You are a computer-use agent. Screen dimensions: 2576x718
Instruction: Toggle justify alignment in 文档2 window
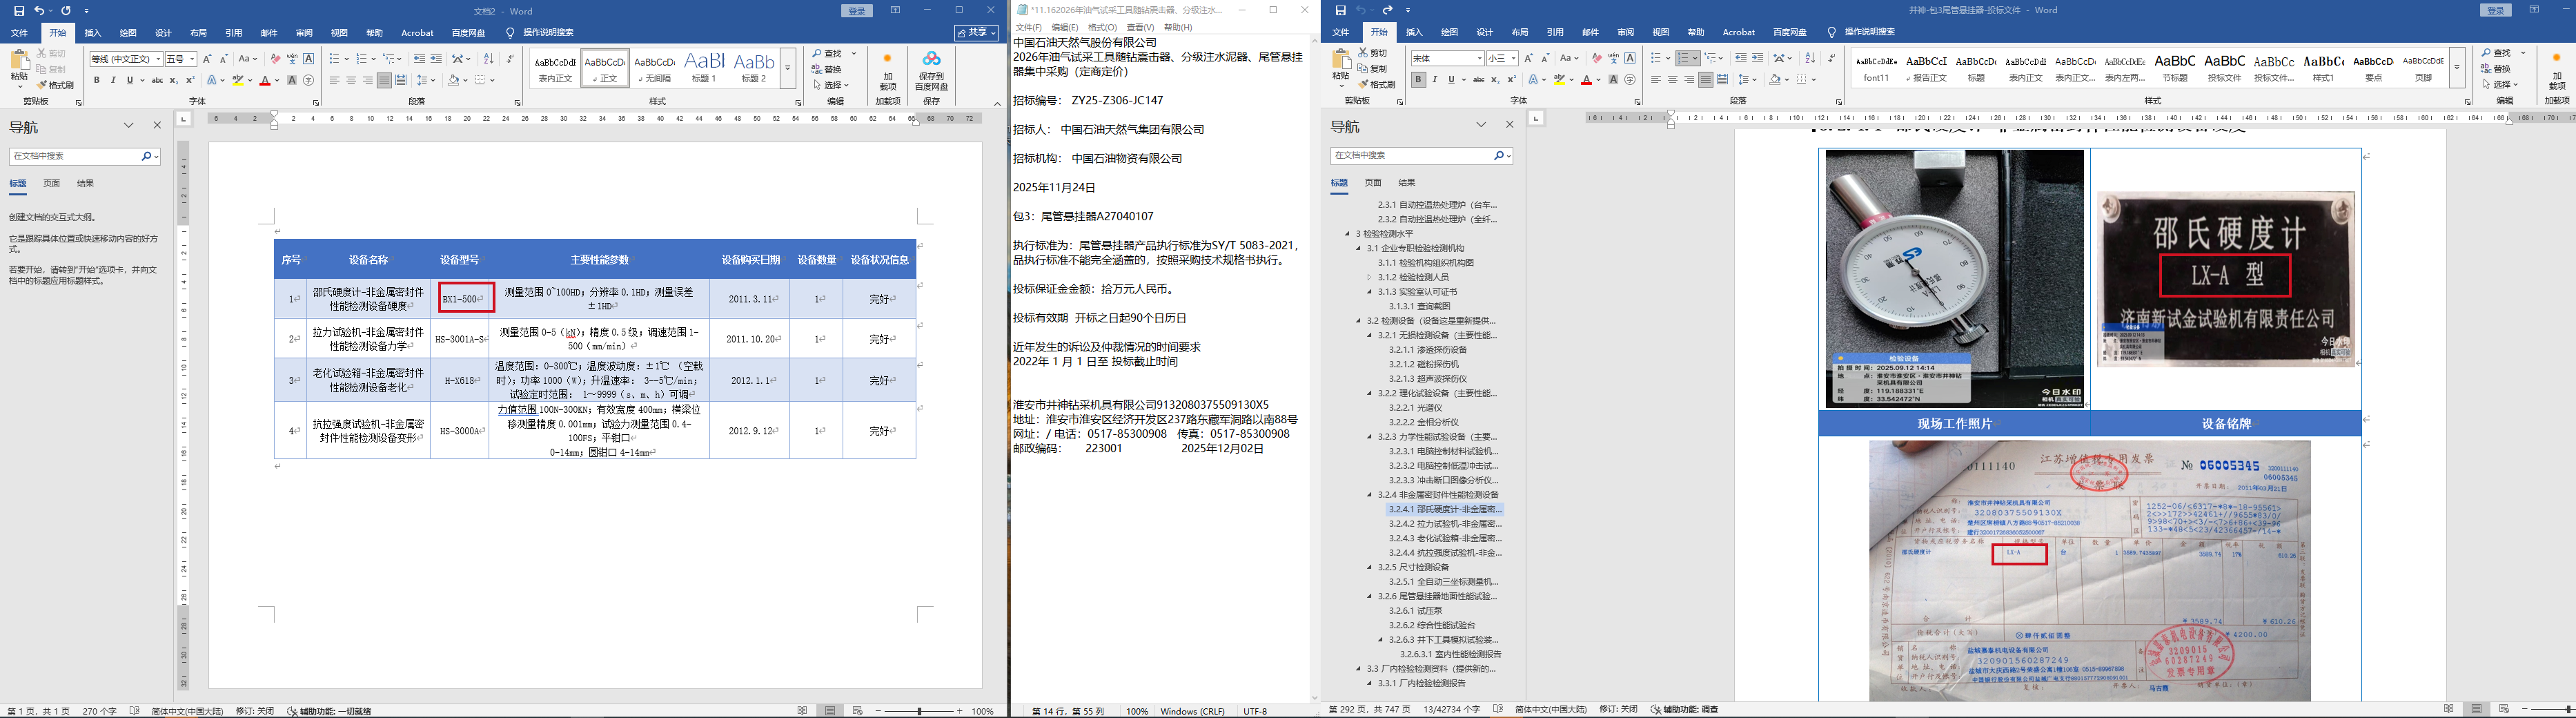click(384, 80)
